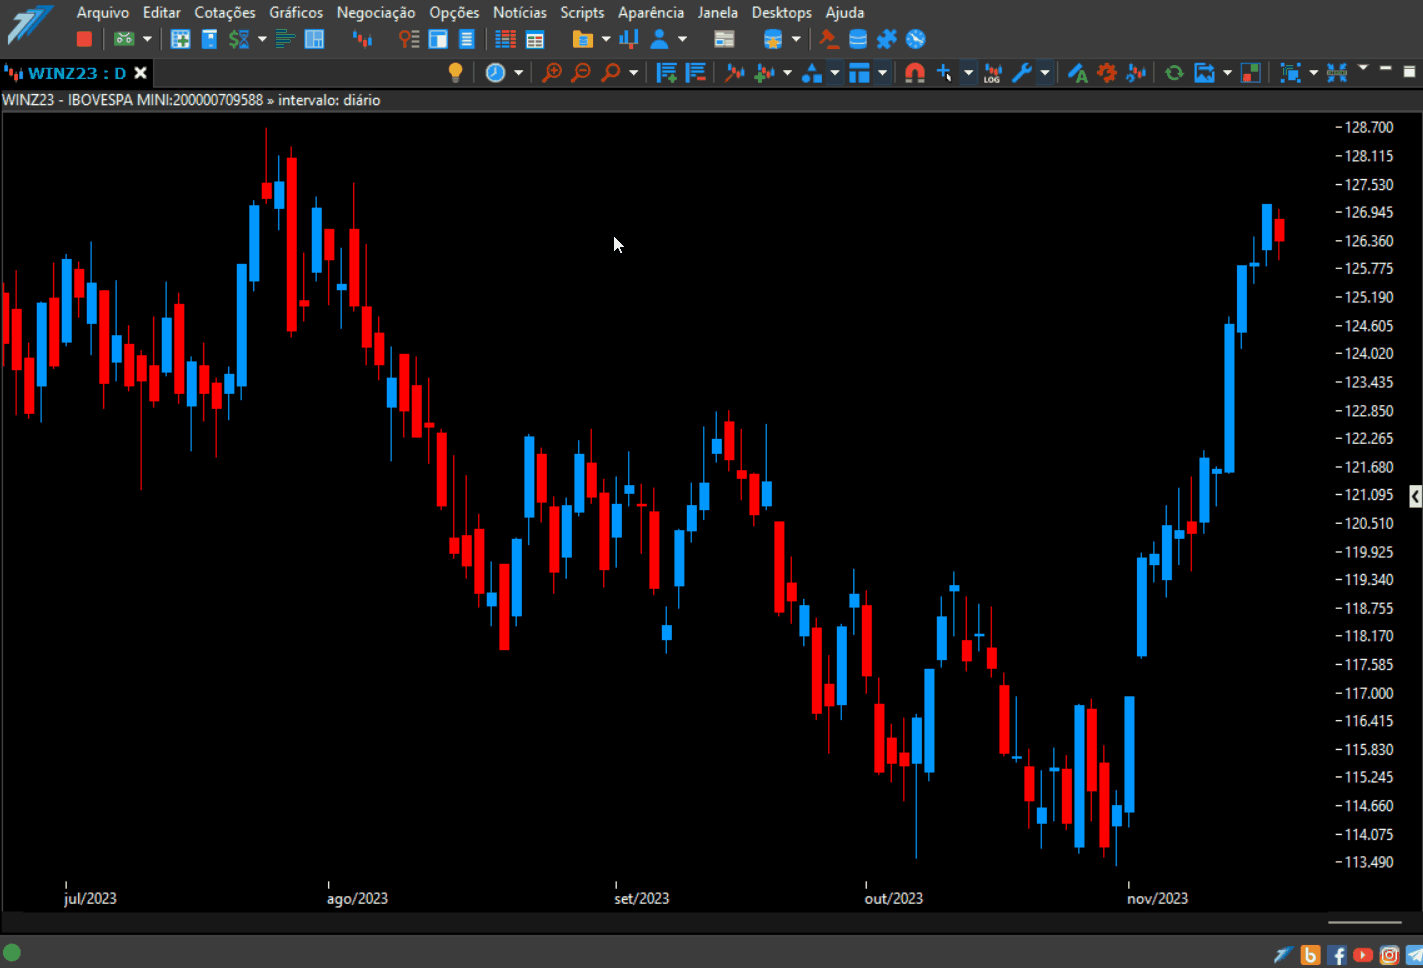Expand the crosshair cursor dropdown
Image resolution: width=1423 pixels, height=968 pixels.
coord(968,72)
